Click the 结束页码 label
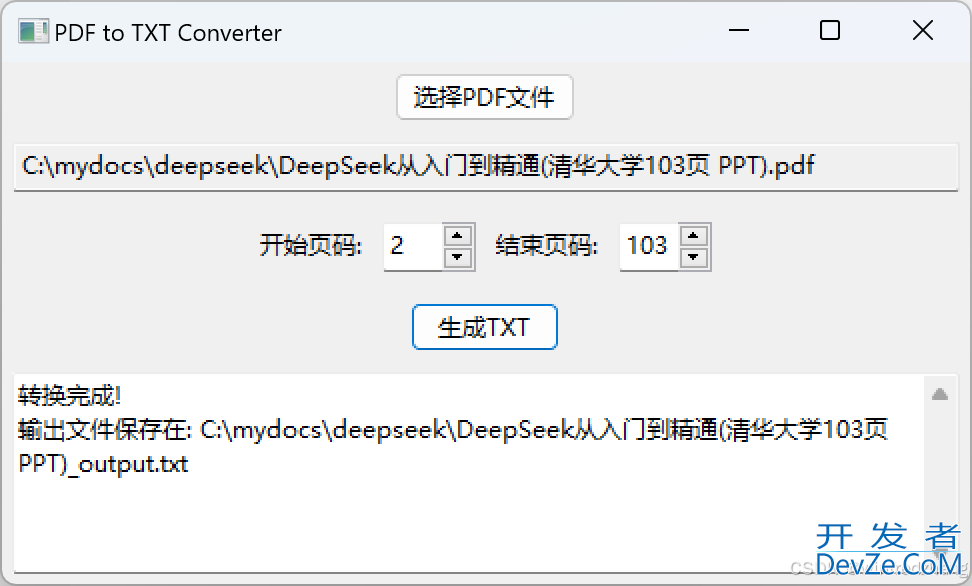The height and width of the screenshot is (586, 972). 546,246
